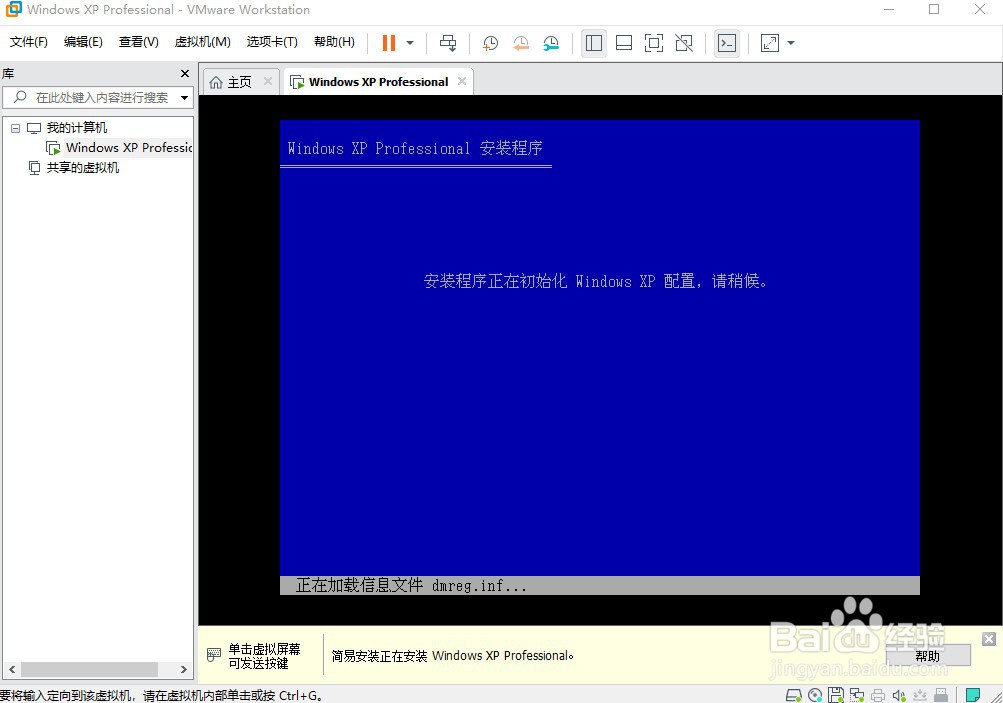Take a snapshot of the virtual machine
The height and width of the screenshot is (703, 1003).
491,43
